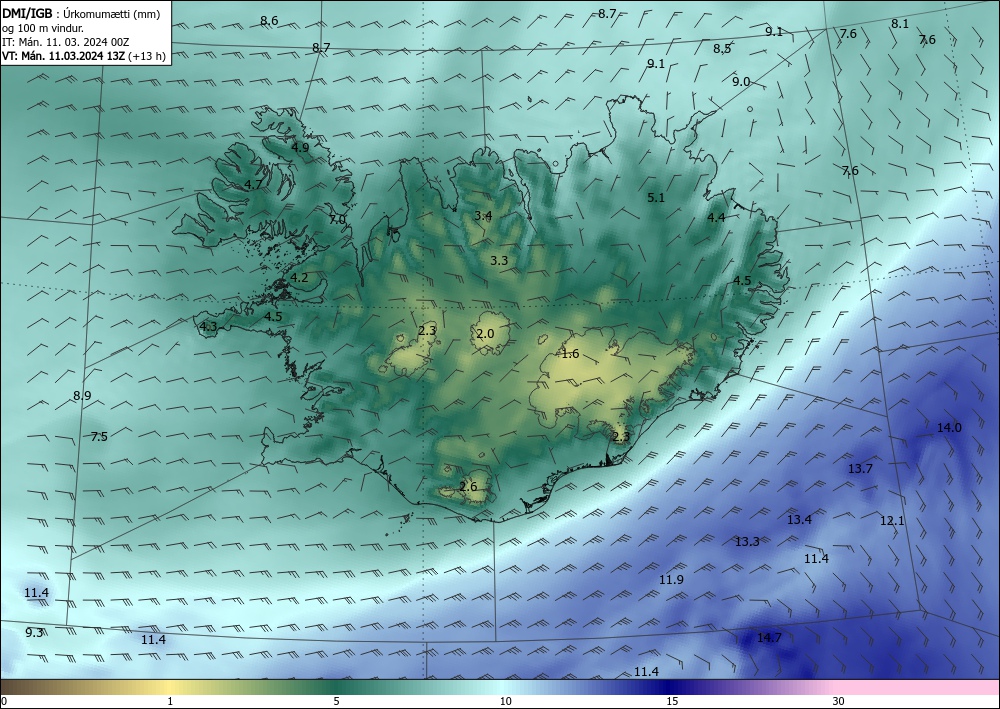
Task: Select the 8.1 value label
Action: point(900,24)
